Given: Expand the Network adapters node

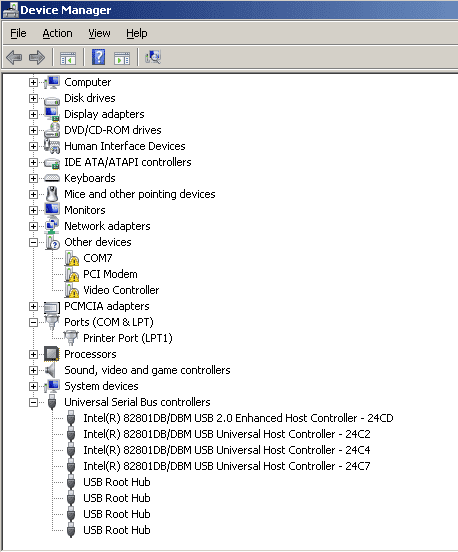Looking at the screenshot, I should click(x=33, y=226).
